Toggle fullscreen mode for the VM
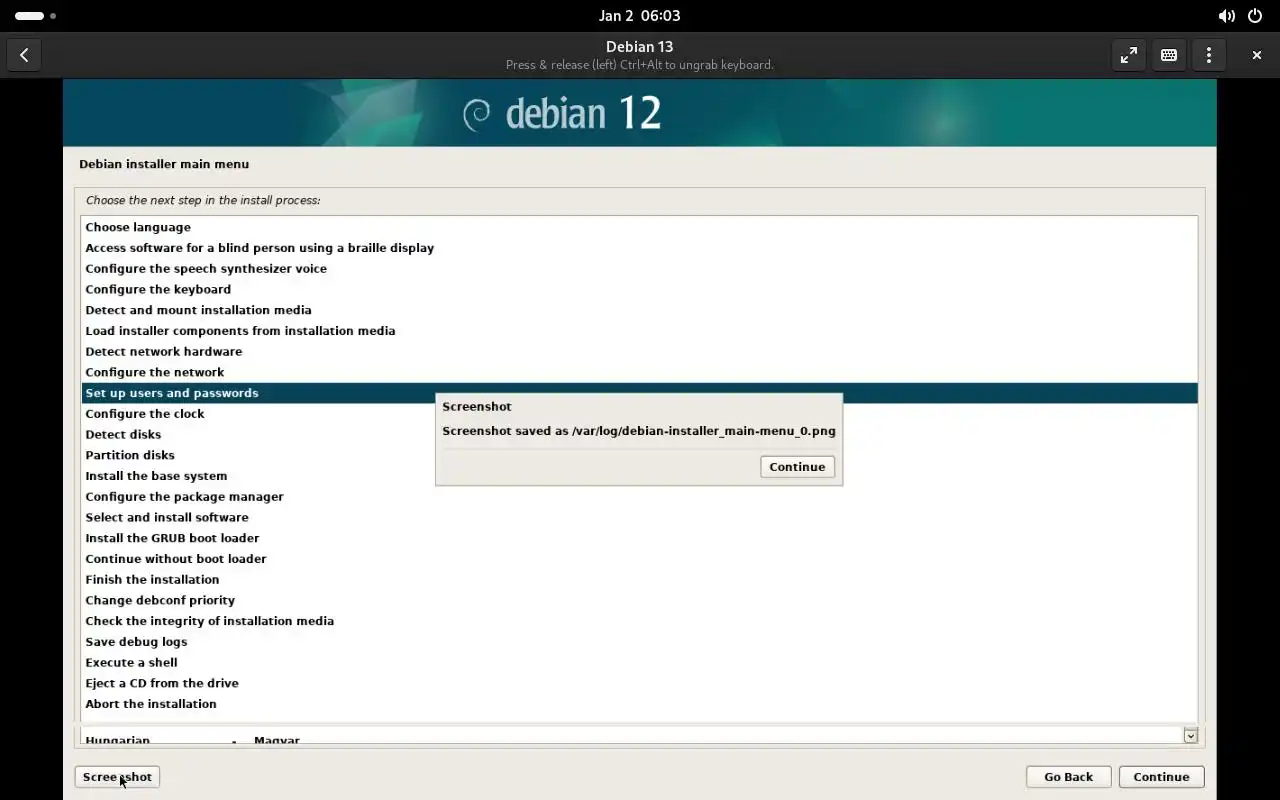This screenshot has height=800, width=1280. click(x=1129, y=55)
